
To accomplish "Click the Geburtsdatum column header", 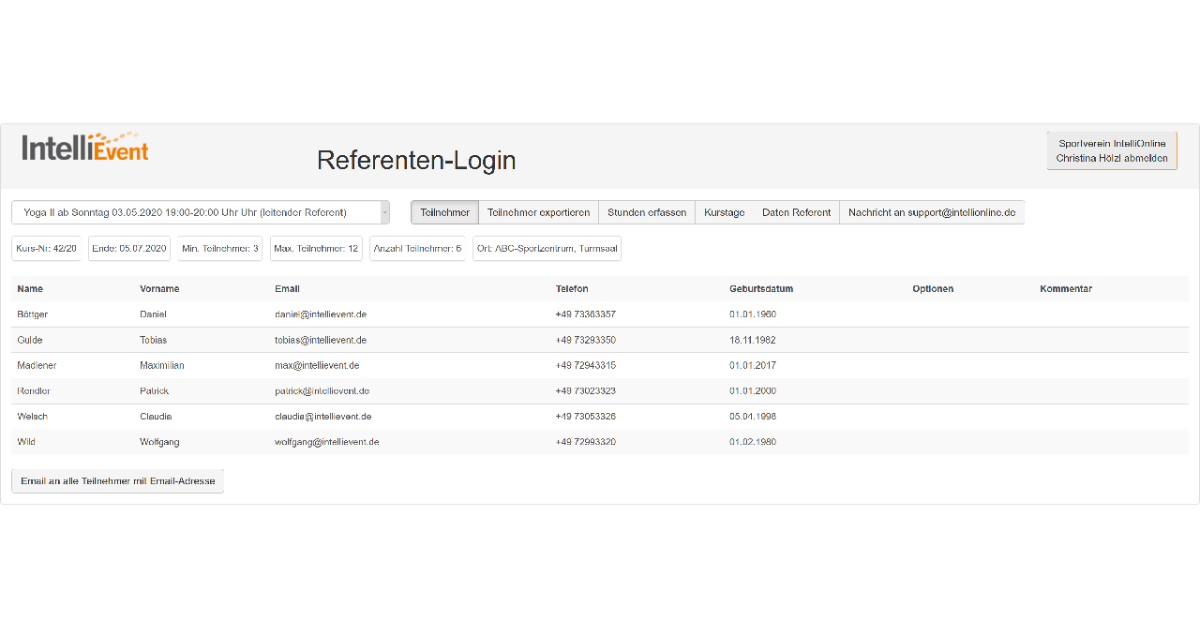I will point(761,288).
